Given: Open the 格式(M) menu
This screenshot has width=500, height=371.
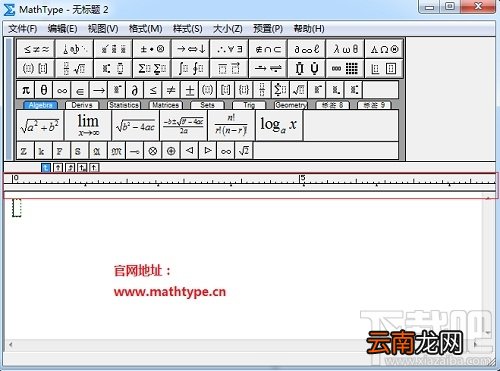Looking at the screenshot, I should pyautogui.click(x=145, y=29).
